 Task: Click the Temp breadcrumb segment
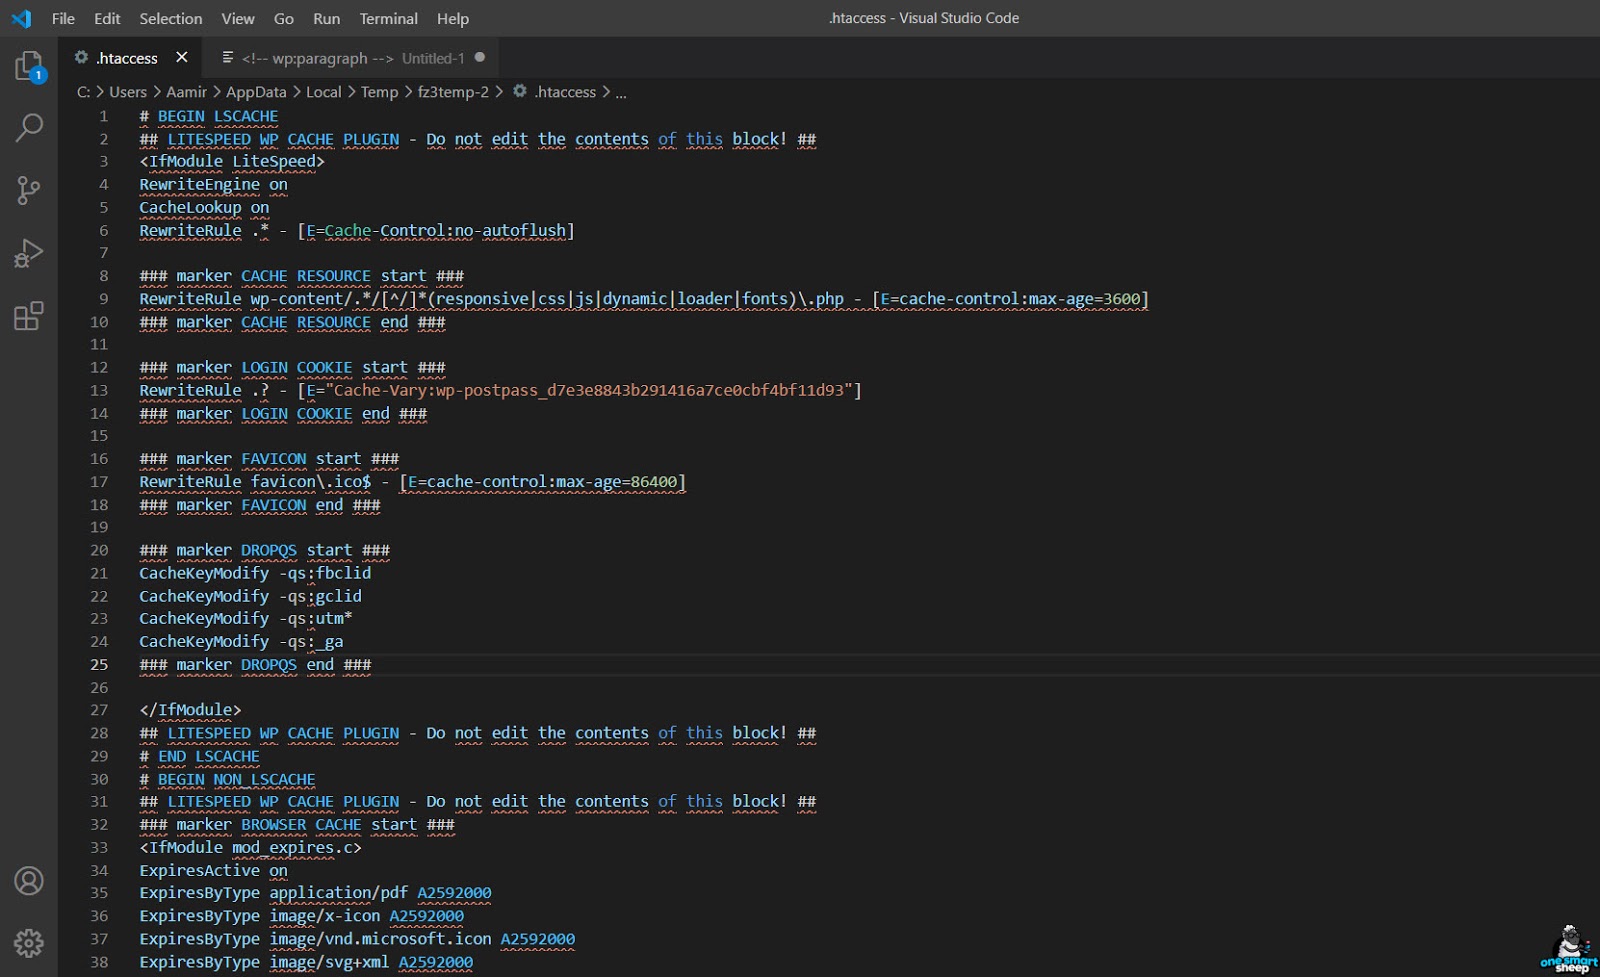[x=379, y=92]
